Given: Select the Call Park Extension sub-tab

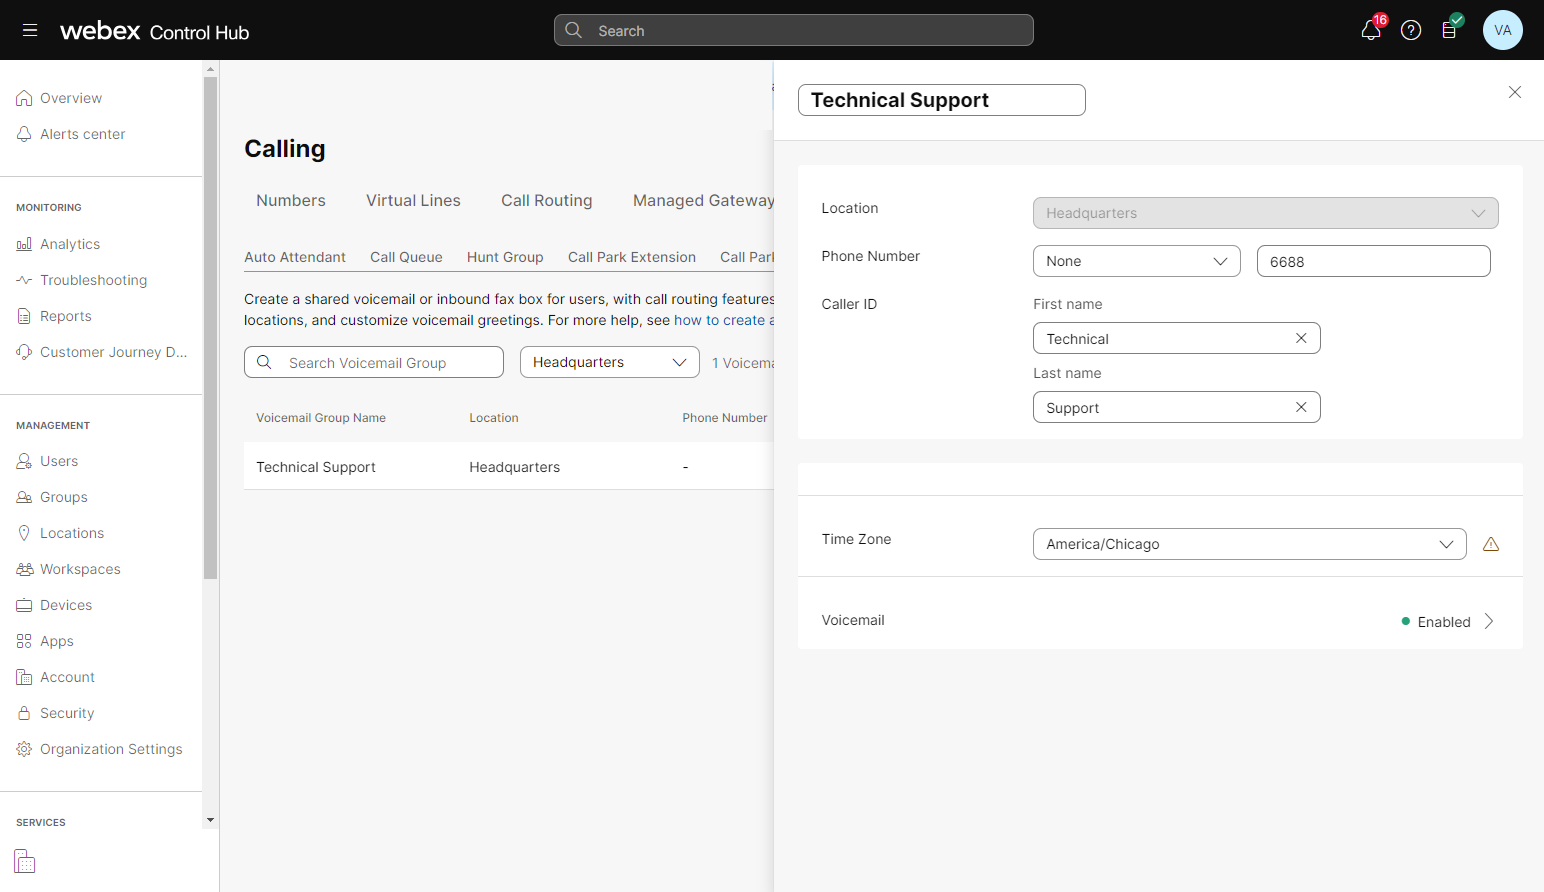Looking at the screenshot, I should pos(632,257).
